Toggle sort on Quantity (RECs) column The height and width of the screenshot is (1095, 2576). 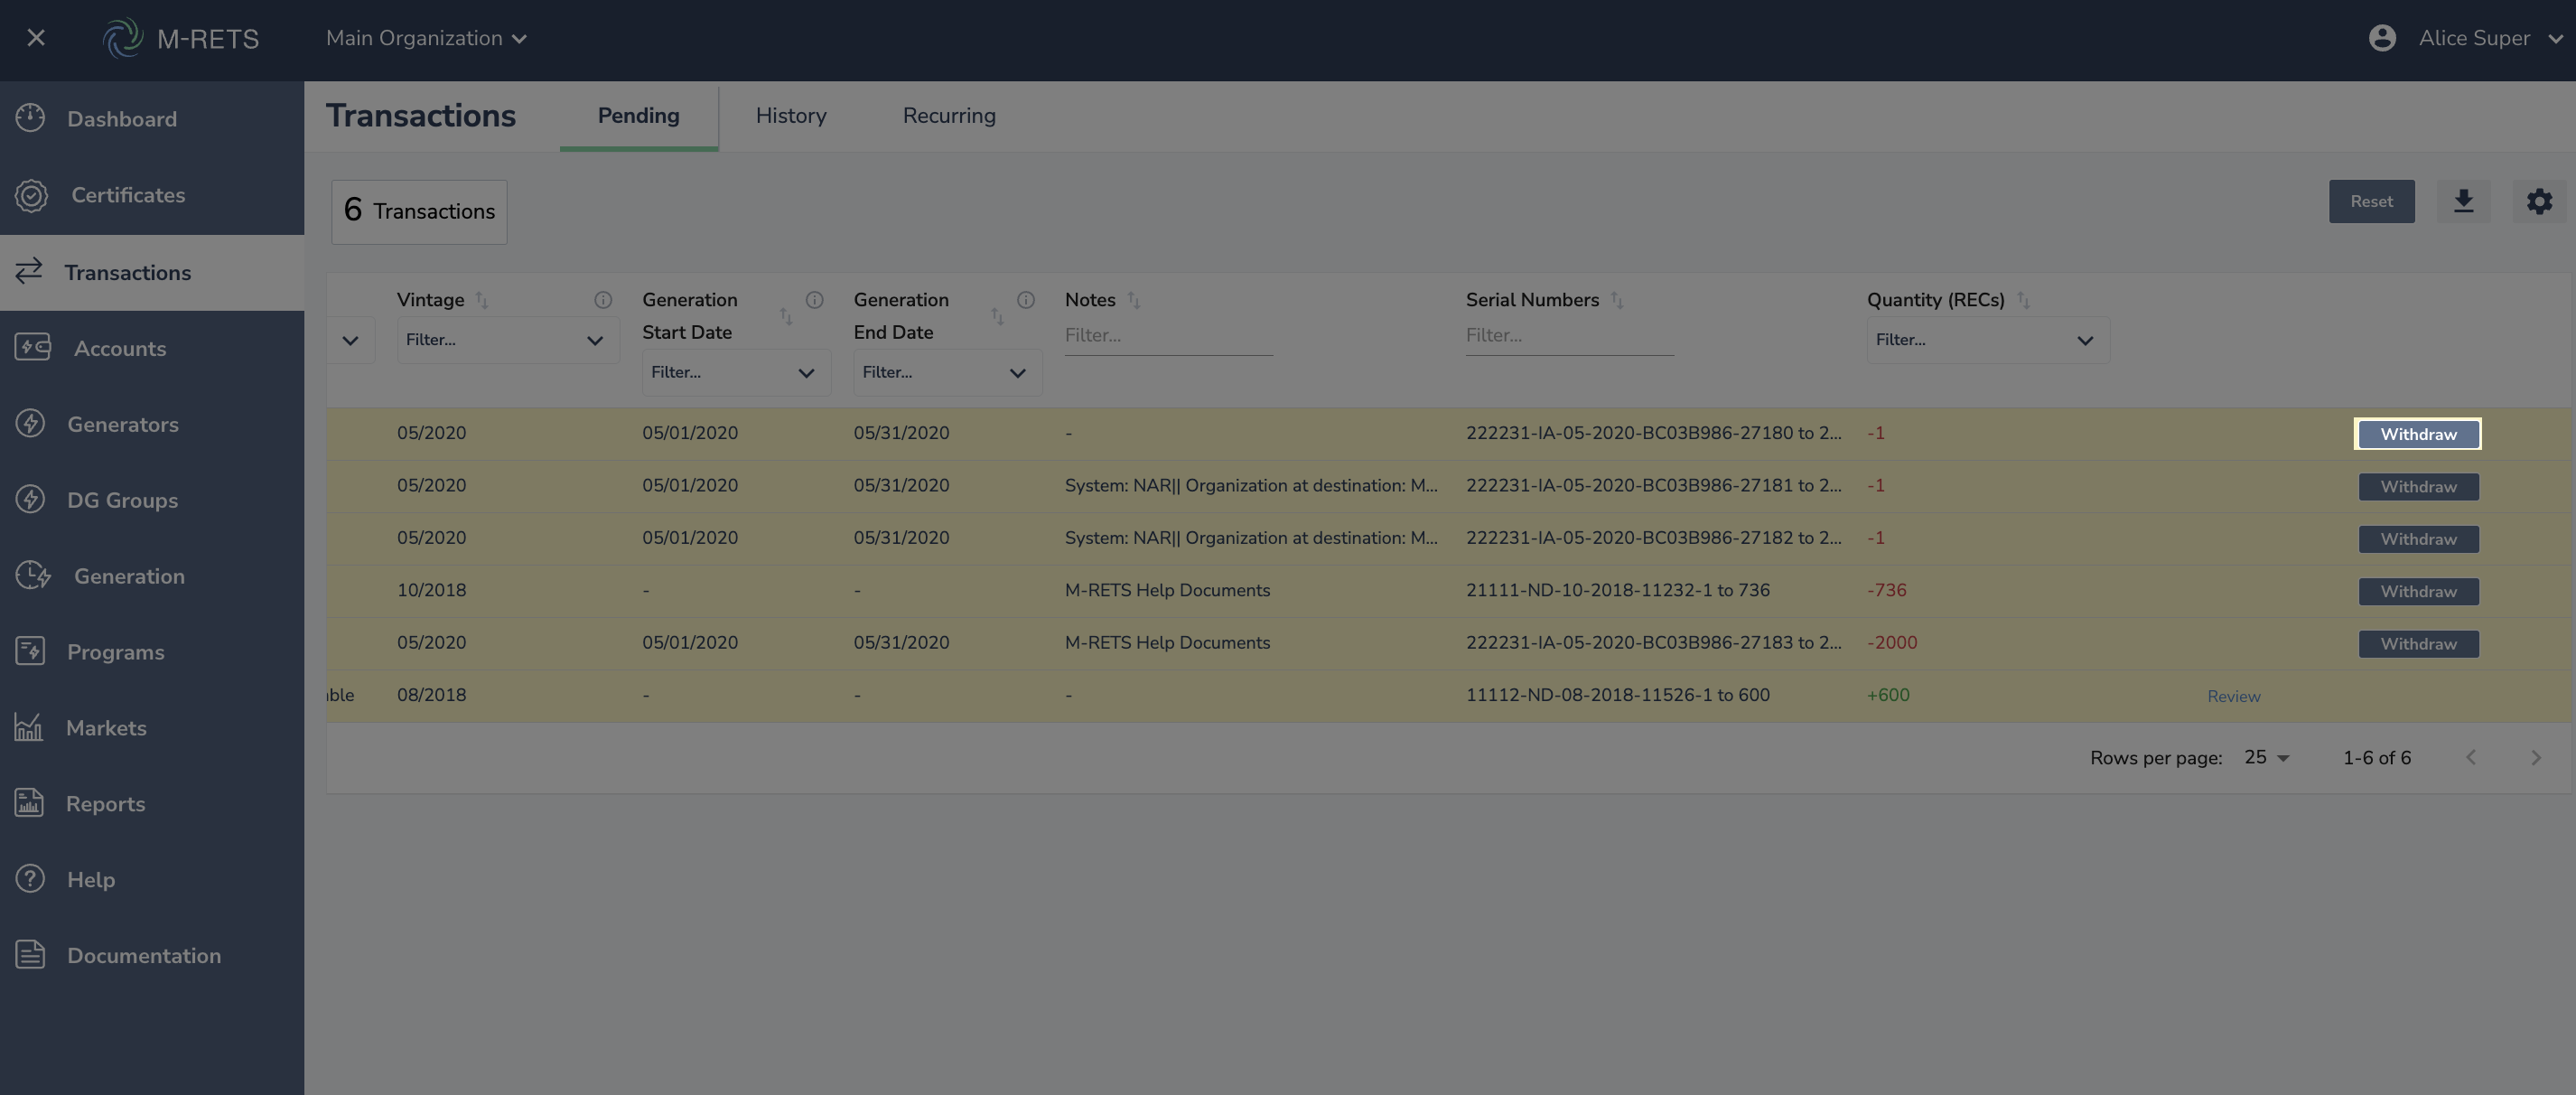click(x=2023, y=300)
